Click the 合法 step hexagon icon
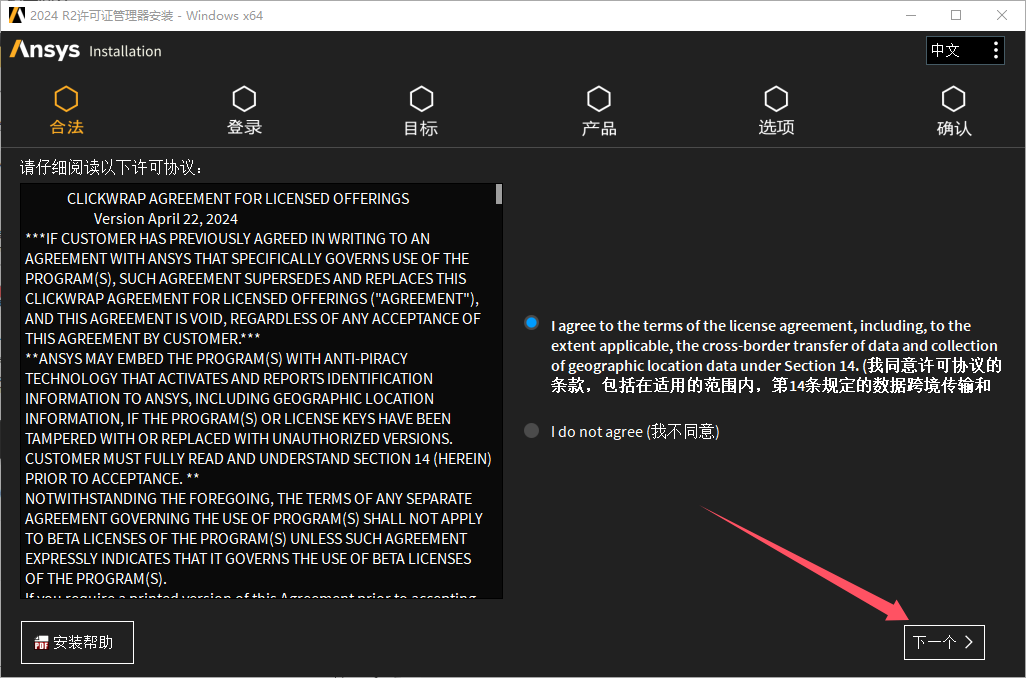Viewport: 1026px width, 678px height. [x=66, y=99]
